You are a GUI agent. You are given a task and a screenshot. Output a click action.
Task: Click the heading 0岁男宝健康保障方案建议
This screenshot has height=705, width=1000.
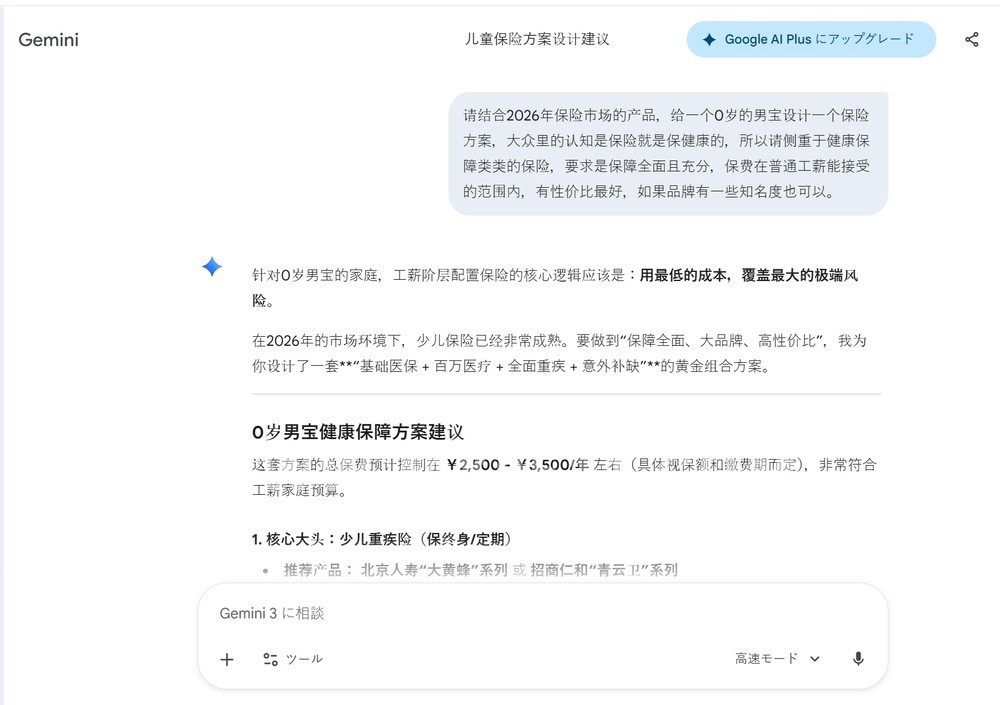[x=358, y=433]
